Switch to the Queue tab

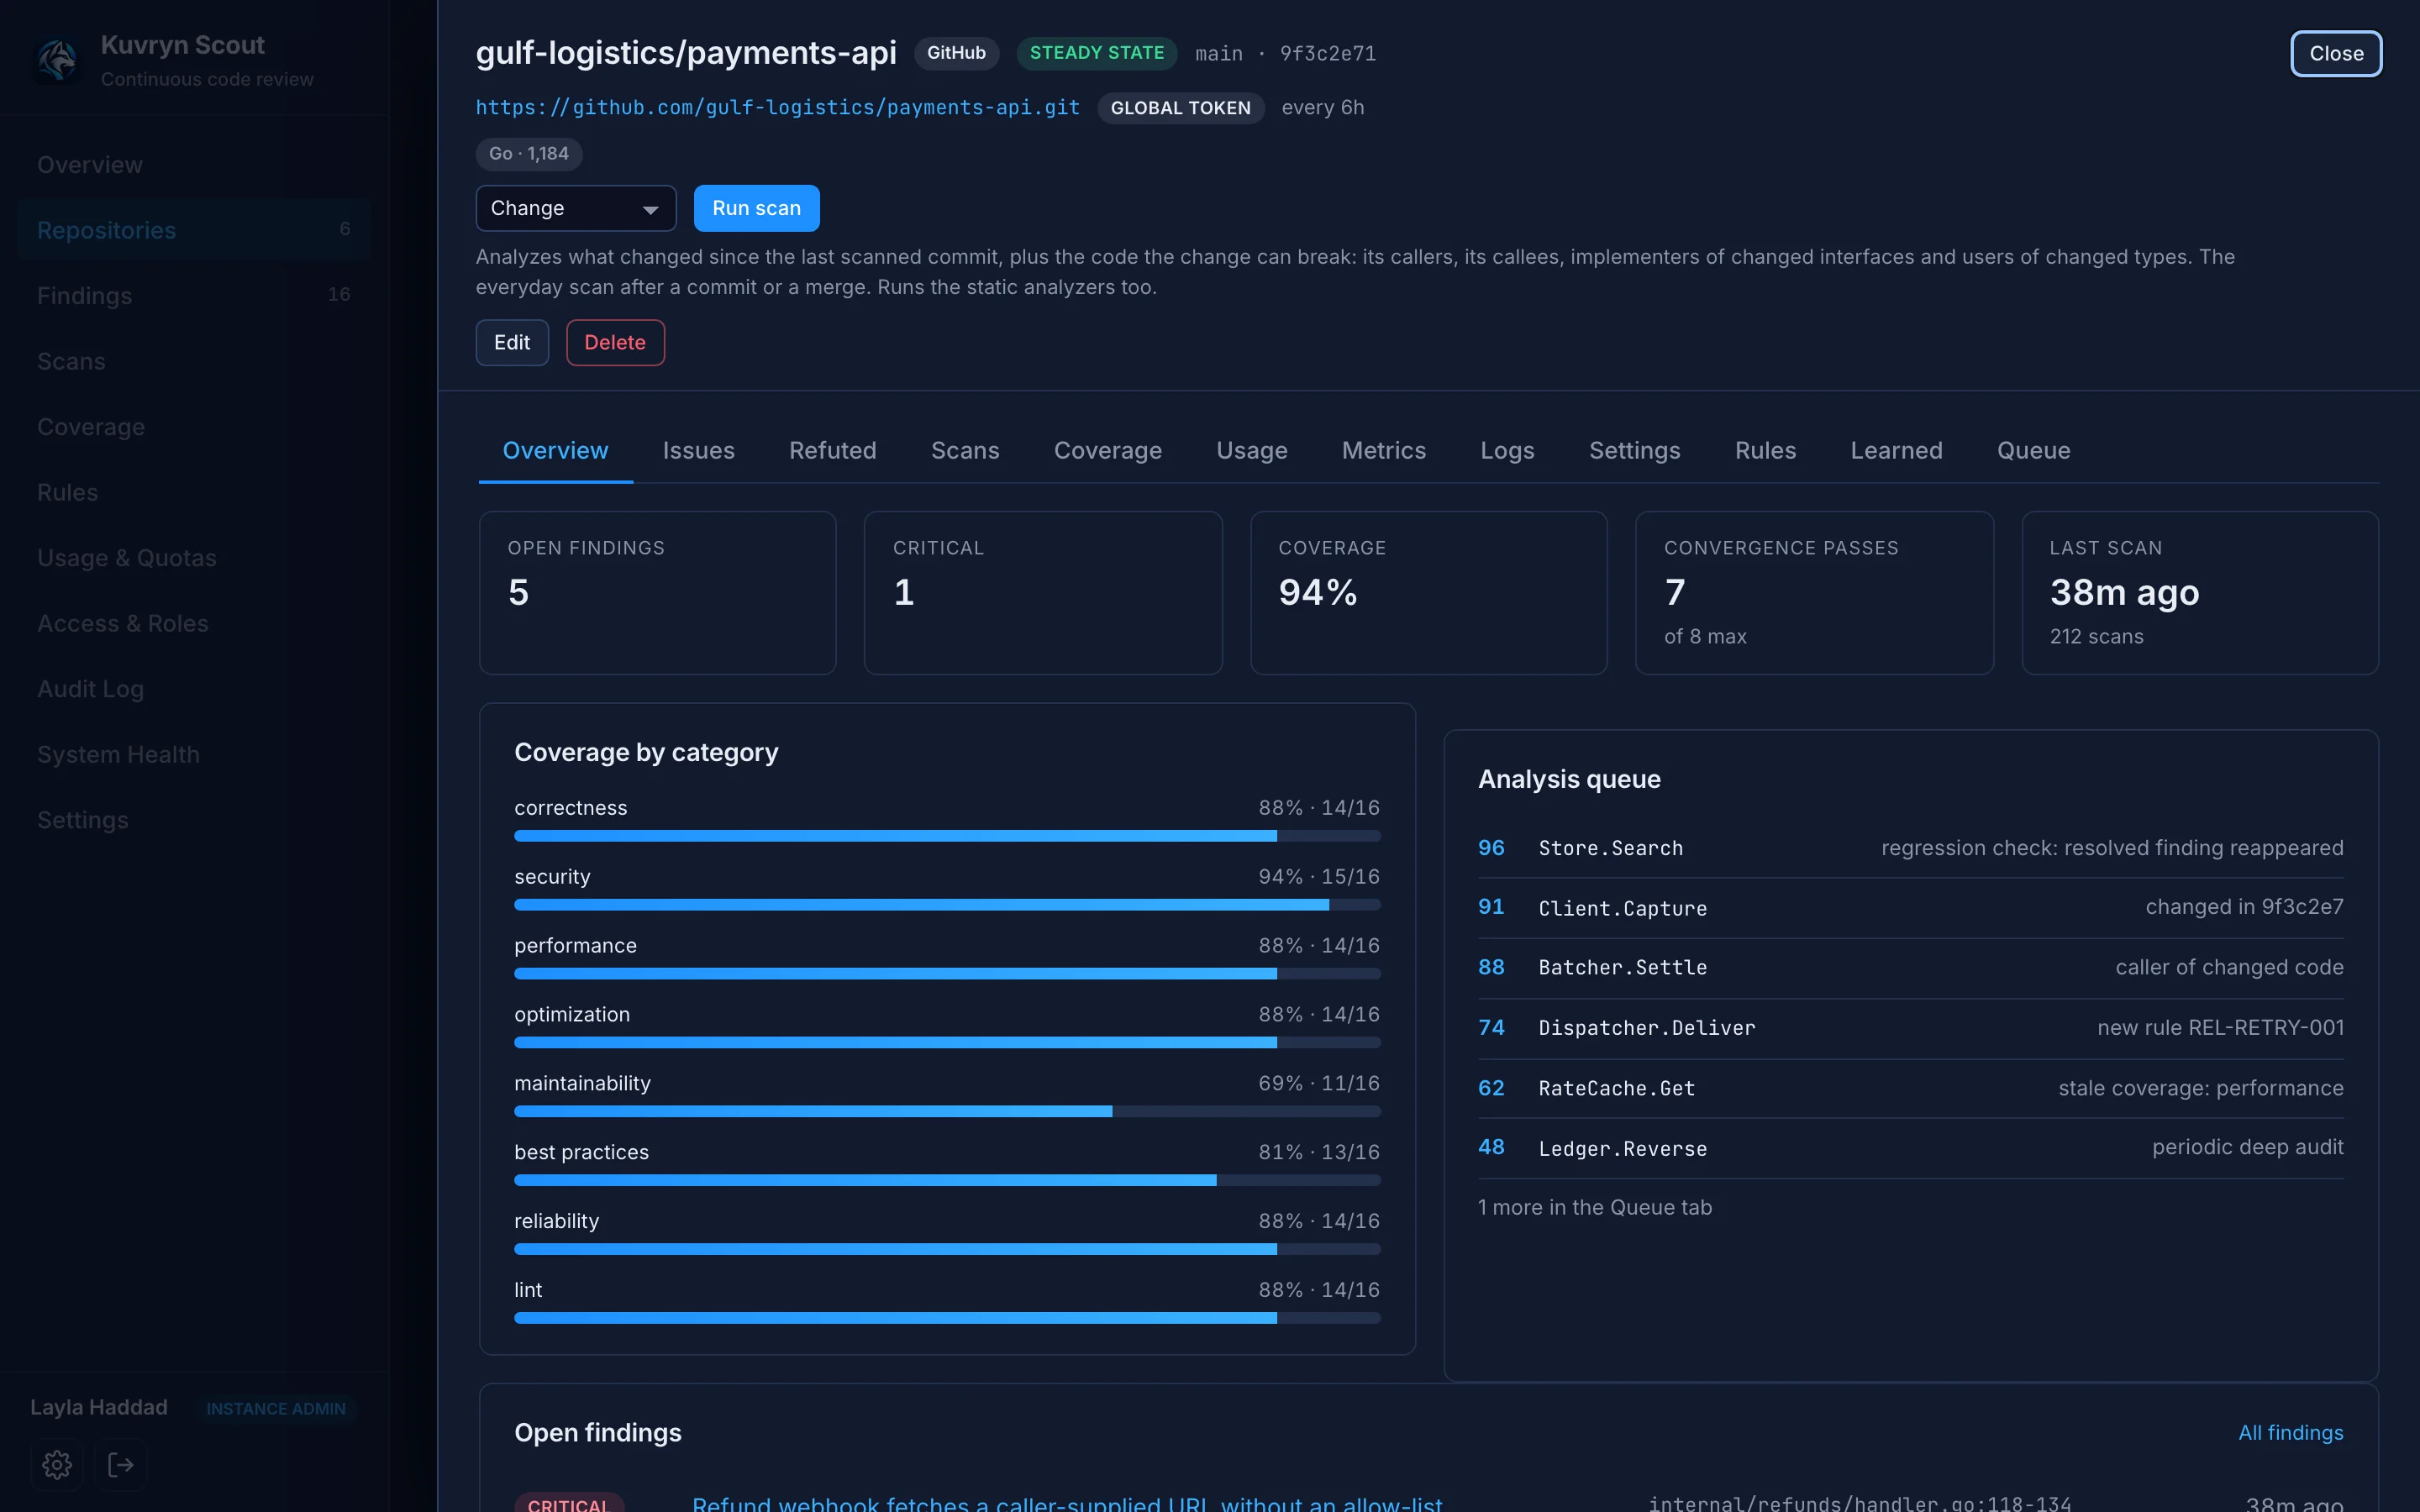(2033, 451)
